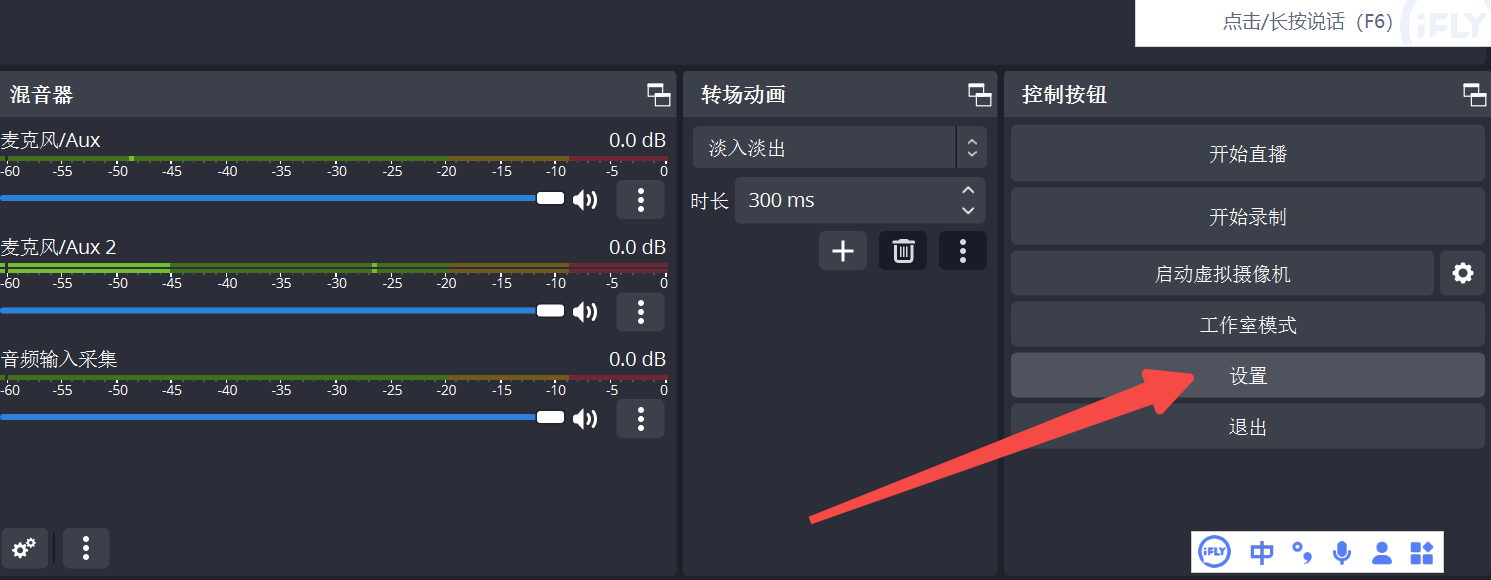Screen dimensions: 1491x580
Task: Open iFLY toolbox grid icon
Action: click(1422, 552)
